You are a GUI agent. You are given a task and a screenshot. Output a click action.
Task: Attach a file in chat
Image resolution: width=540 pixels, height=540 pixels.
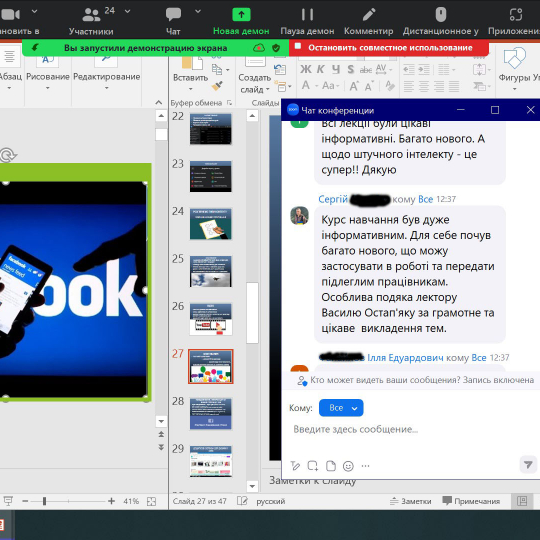pos(331,466)
